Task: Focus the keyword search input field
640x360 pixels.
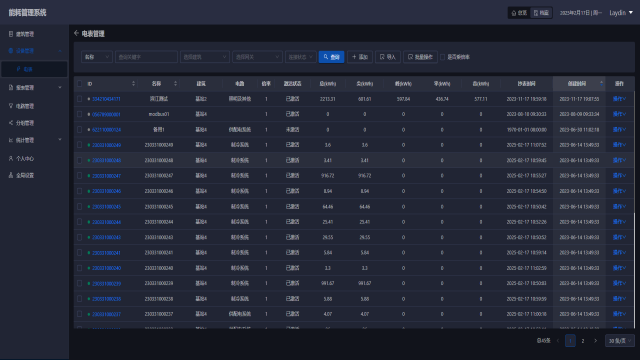Action: (x=146, y=57)
